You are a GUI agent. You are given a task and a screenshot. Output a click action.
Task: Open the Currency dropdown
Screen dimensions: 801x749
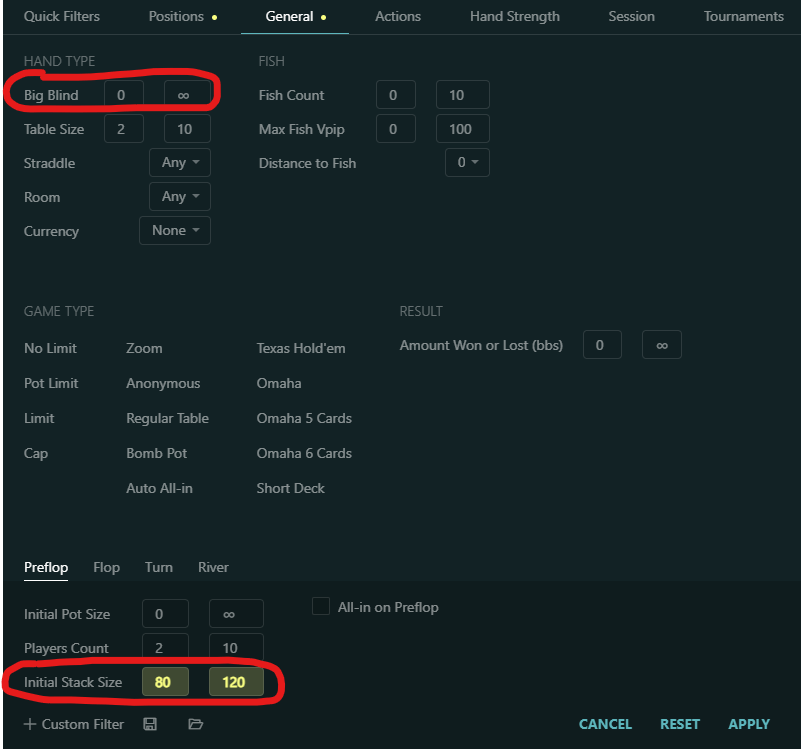click(175, 231)
